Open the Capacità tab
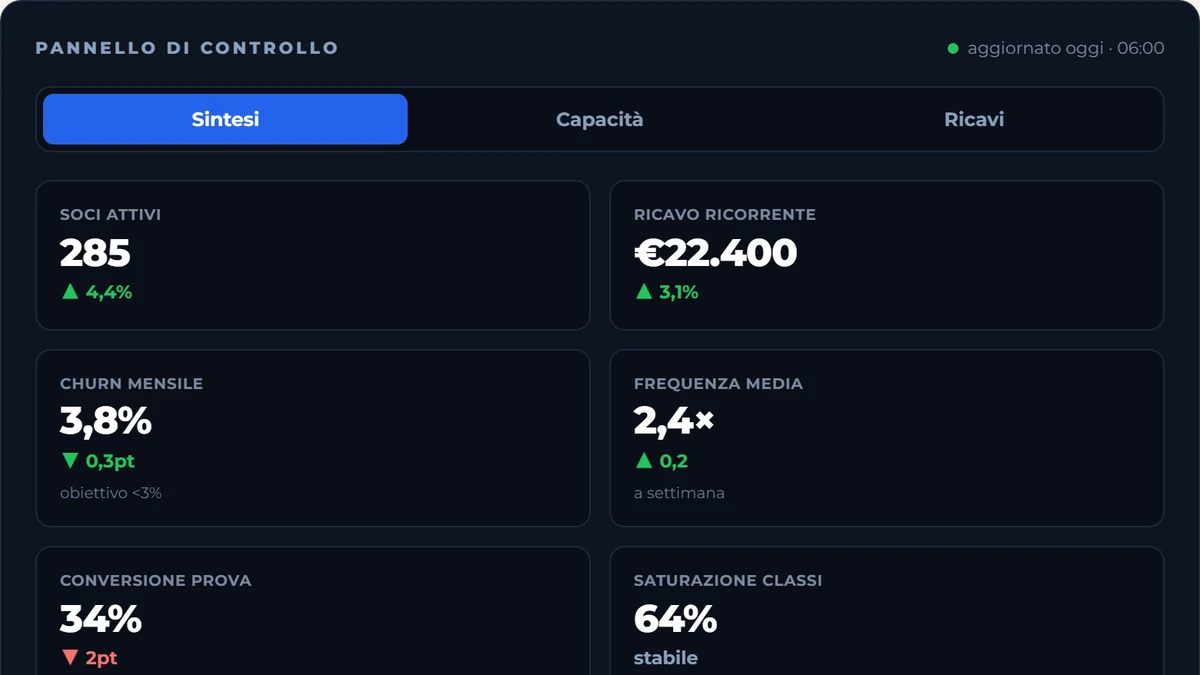This screenshot has height=675, width=1200. [x=600, y=119]
